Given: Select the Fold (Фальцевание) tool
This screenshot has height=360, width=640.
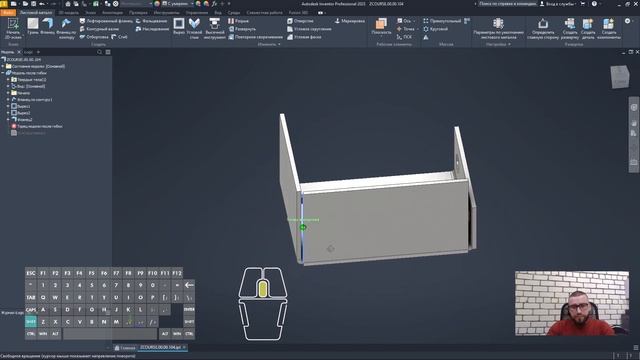Looking at the screenshot, I should pos(151,21).
